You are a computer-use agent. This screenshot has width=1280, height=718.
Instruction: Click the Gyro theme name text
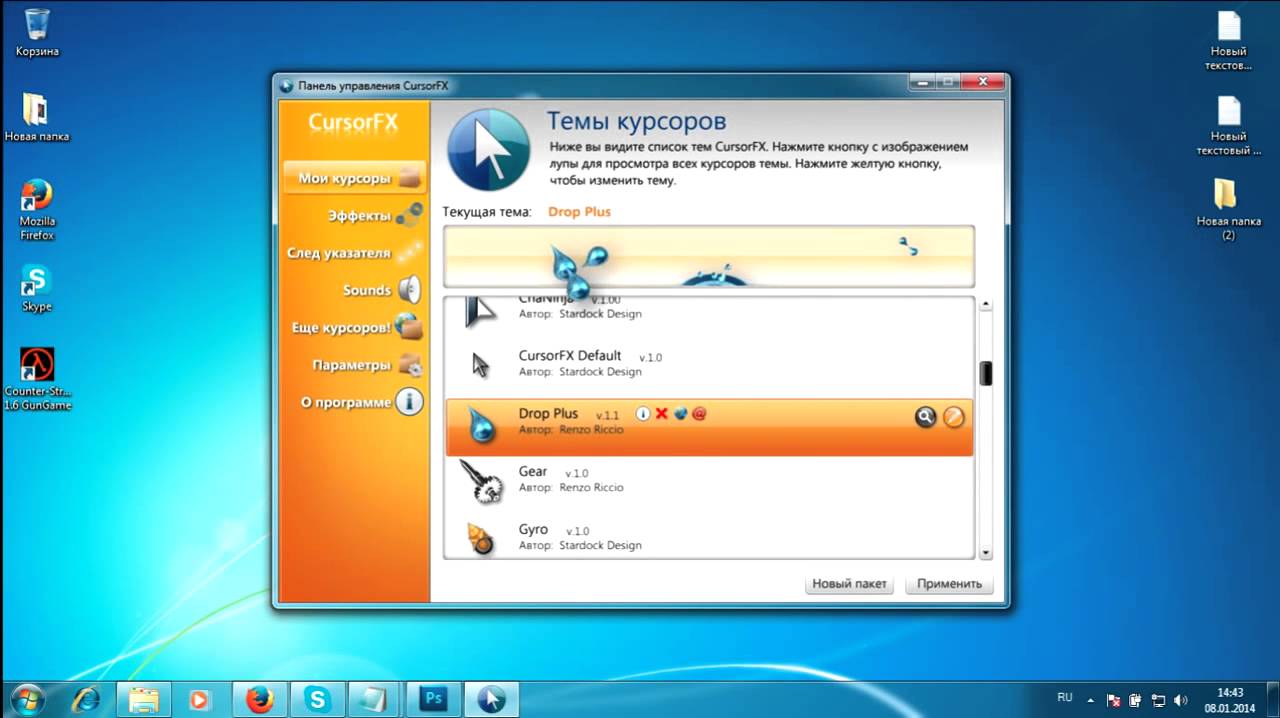[533, 529]
